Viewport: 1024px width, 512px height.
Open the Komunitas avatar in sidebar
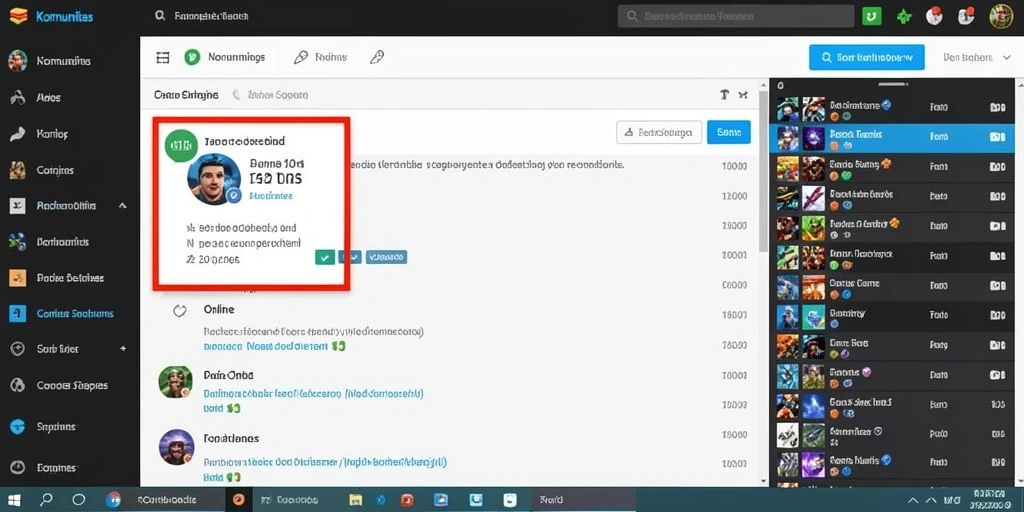click(x=18, y=61)
